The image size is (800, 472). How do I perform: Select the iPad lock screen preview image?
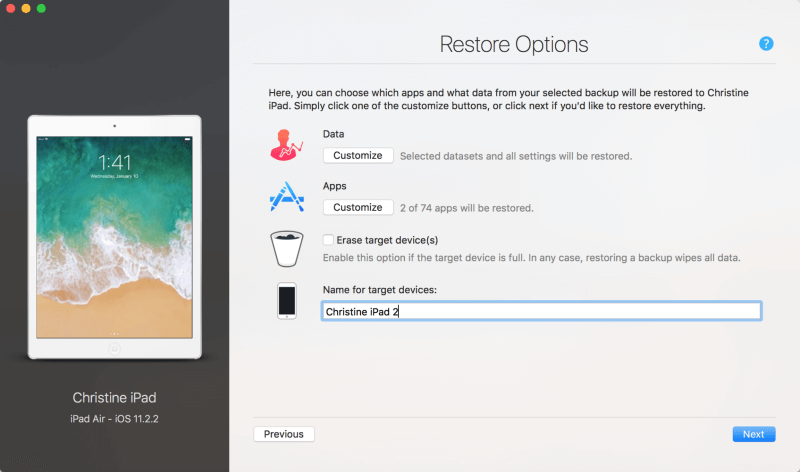pos(114,236)
